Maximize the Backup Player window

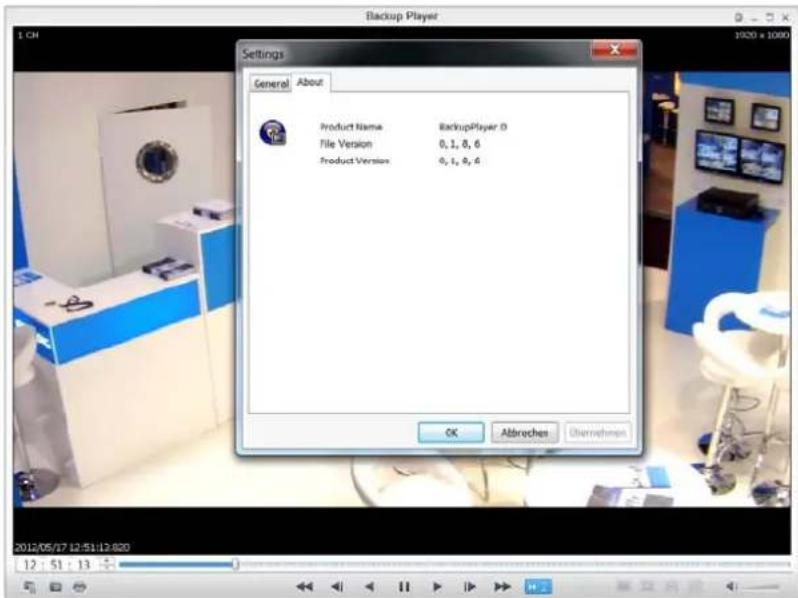(771, 17)
